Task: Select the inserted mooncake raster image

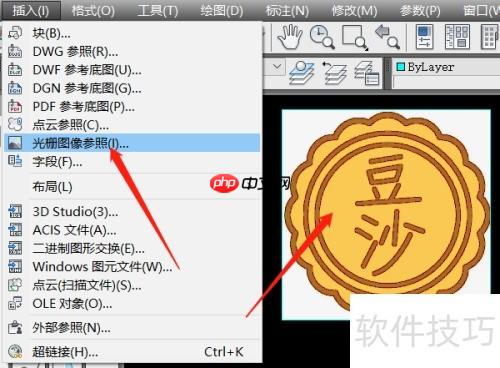Action: point(386,213)
